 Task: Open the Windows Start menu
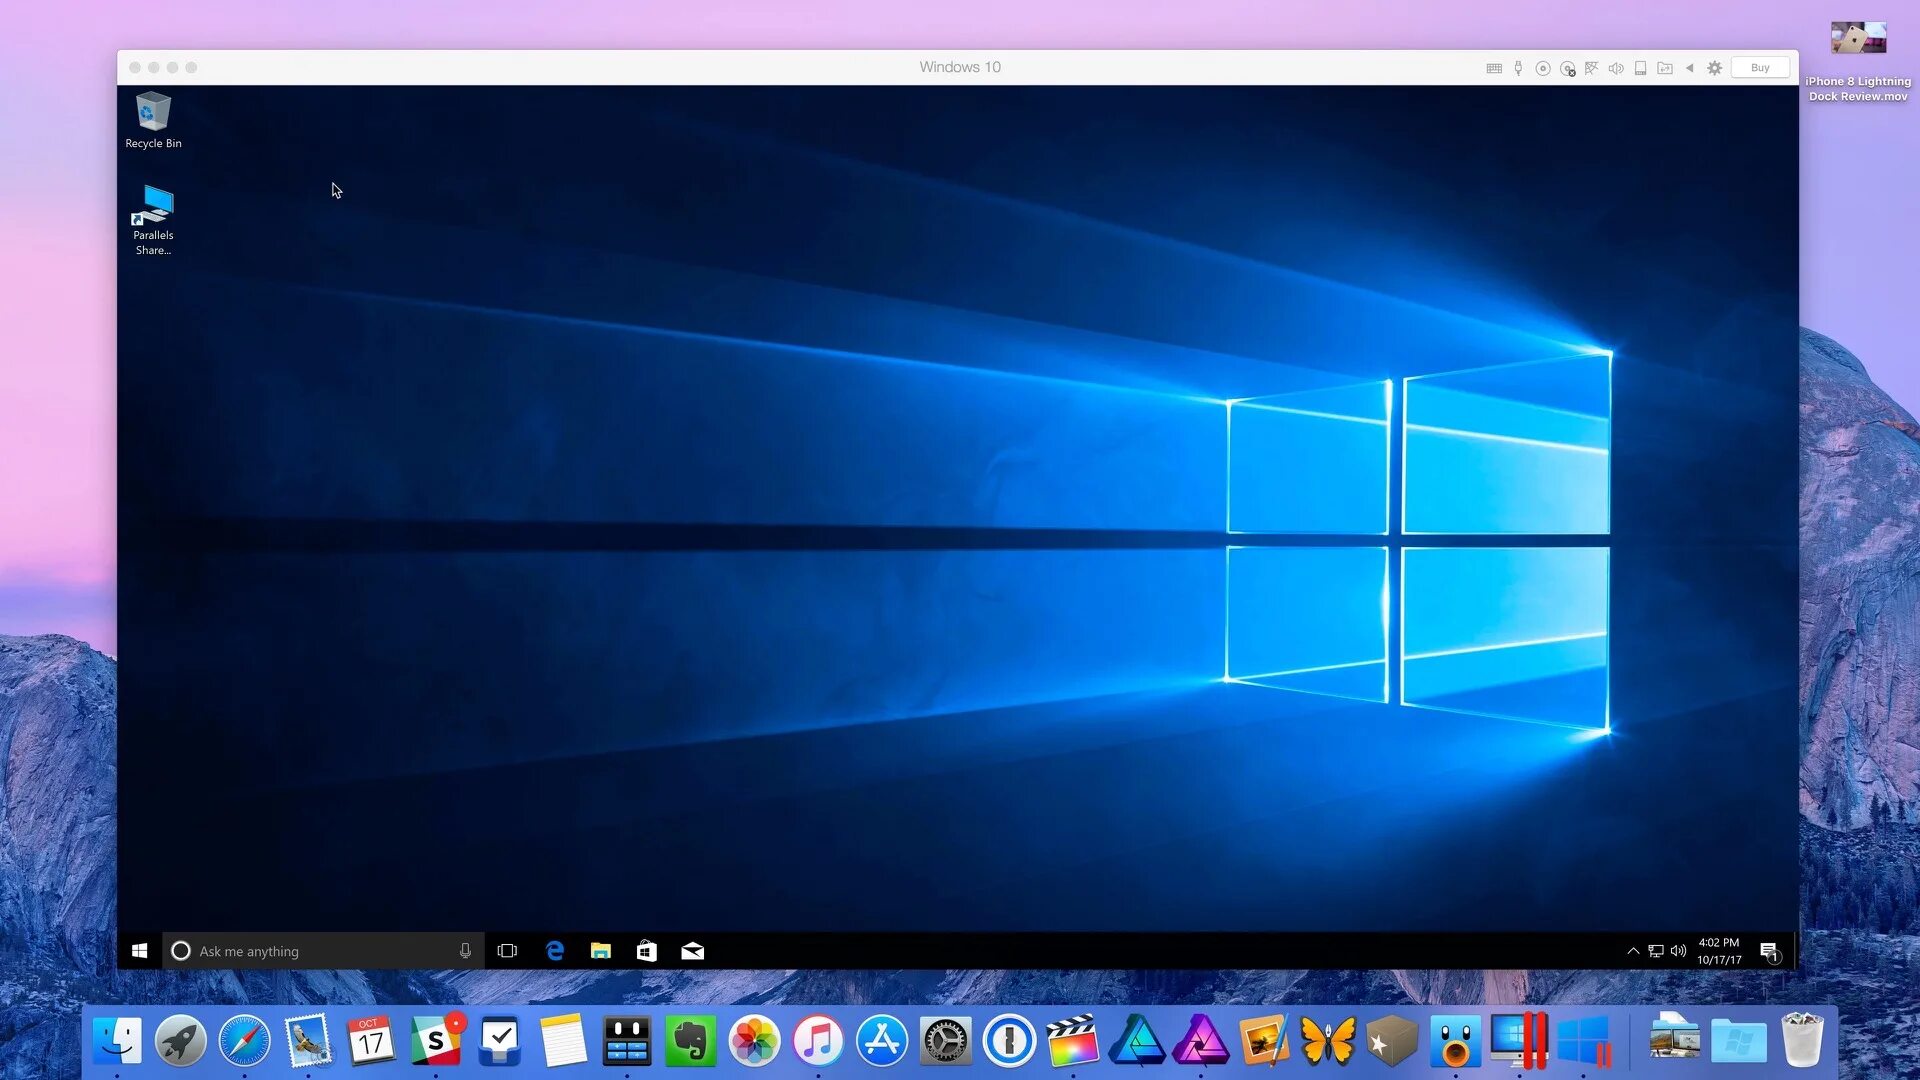[x=140, y=951]
